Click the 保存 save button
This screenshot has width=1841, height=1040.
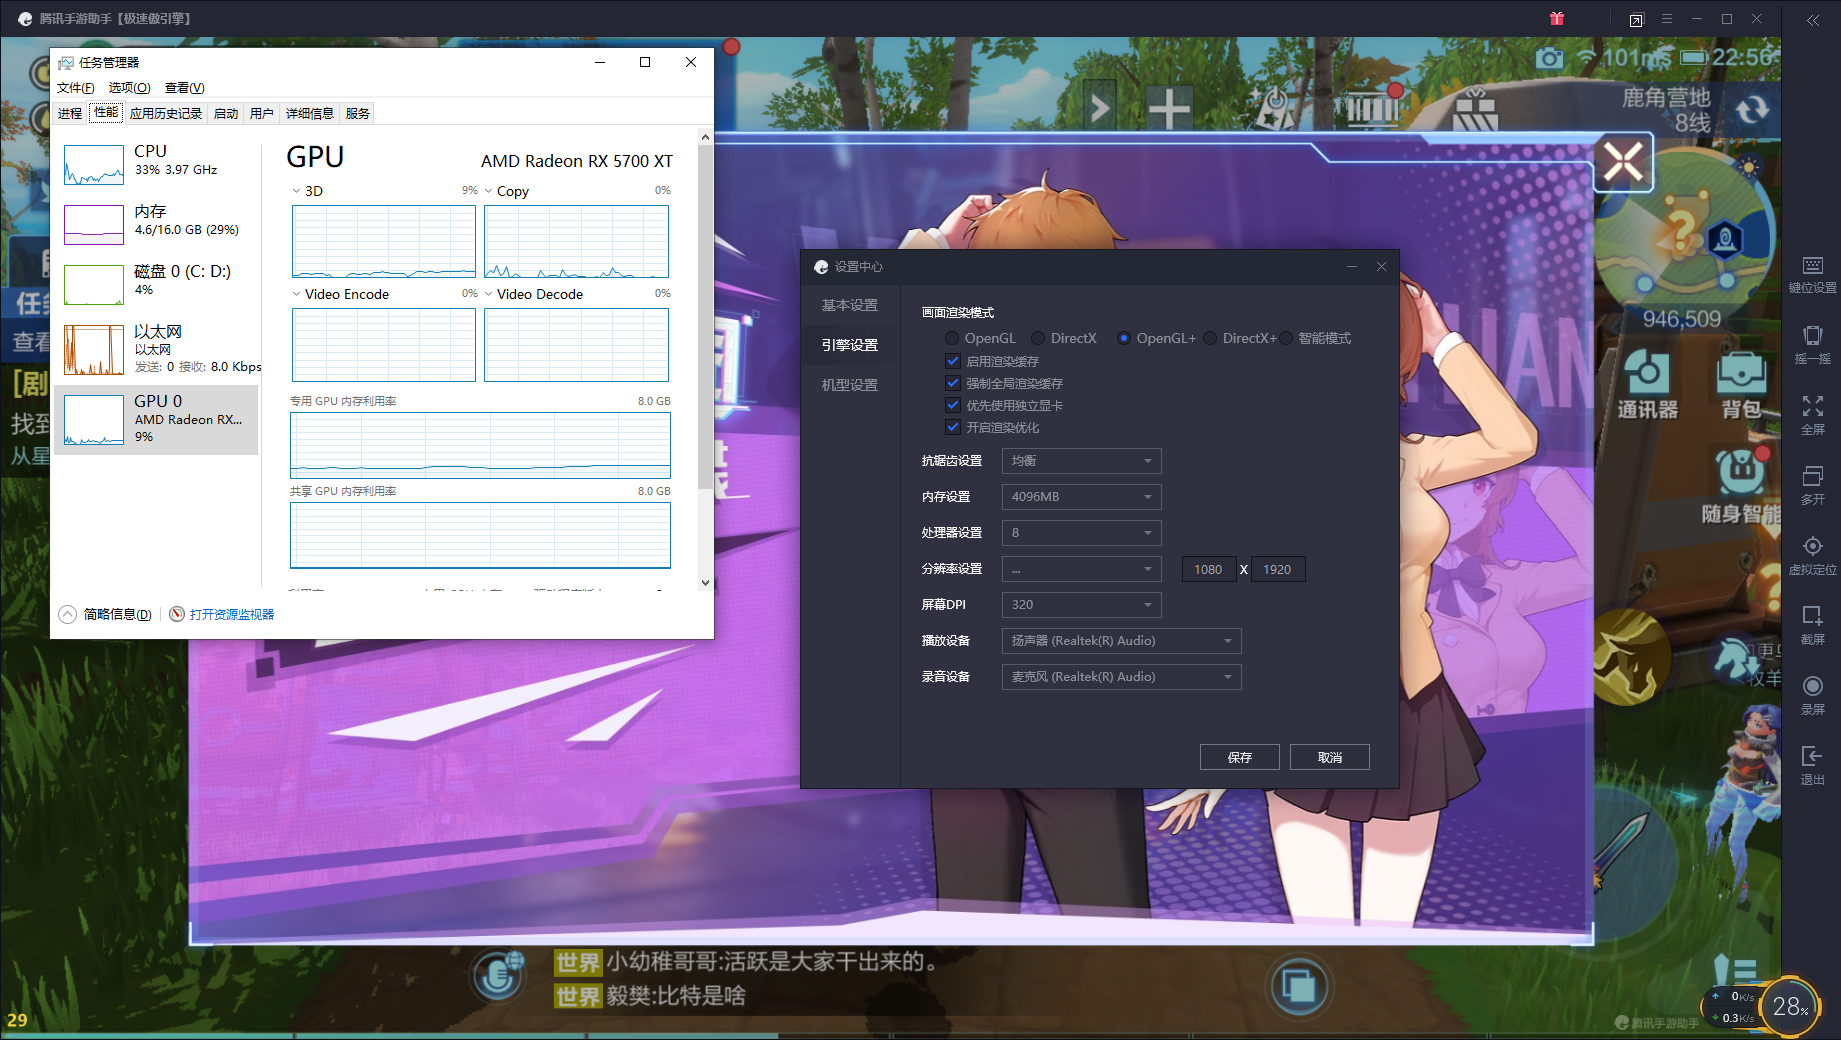(x=1240, y=757)
